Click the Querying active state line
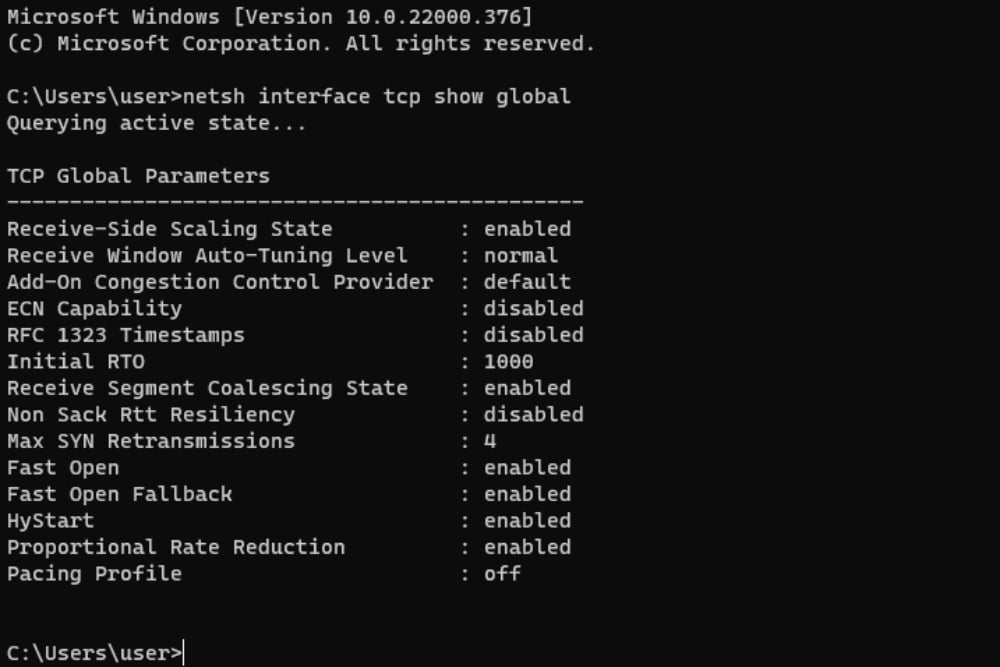 click(156, 123)
